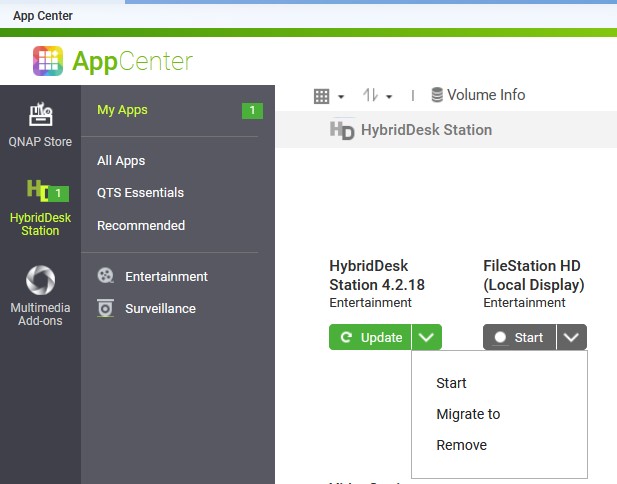Choose Remove from the dropdown menu

[x=461, y=445]
